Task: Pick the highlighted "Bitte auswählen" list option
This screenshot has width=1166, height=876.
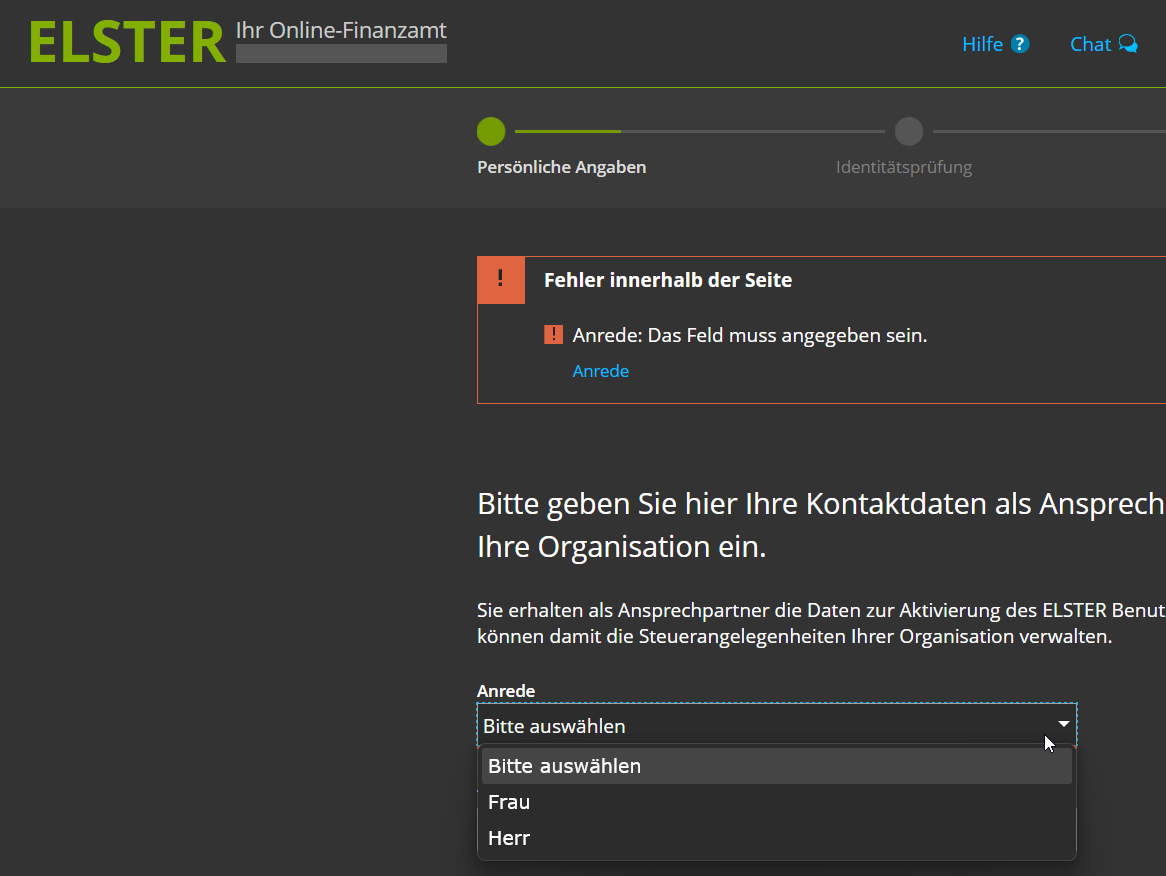Action: tap(565, 766)
